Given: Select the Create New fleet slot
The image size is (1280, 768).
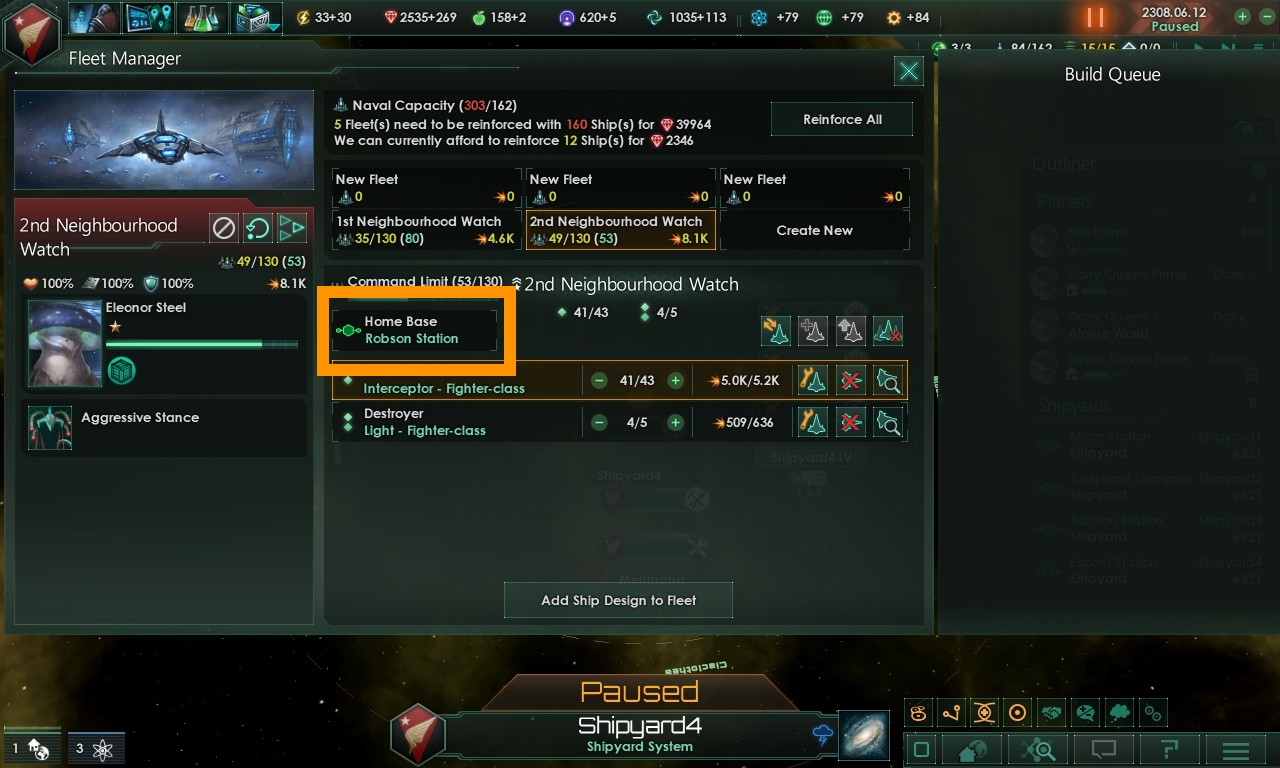Looking at the screenshot, I should click(814, 230).
